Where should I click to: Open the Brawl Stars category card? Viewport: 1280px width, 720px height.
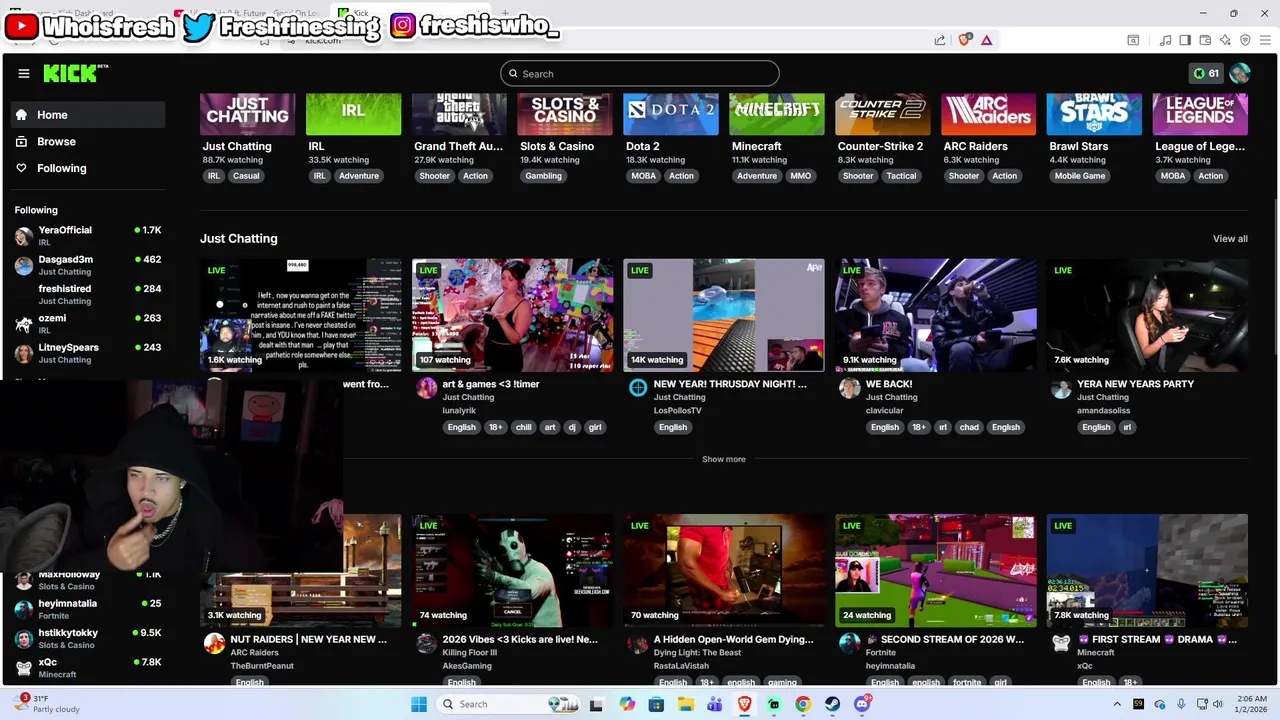click(1094, 114)
